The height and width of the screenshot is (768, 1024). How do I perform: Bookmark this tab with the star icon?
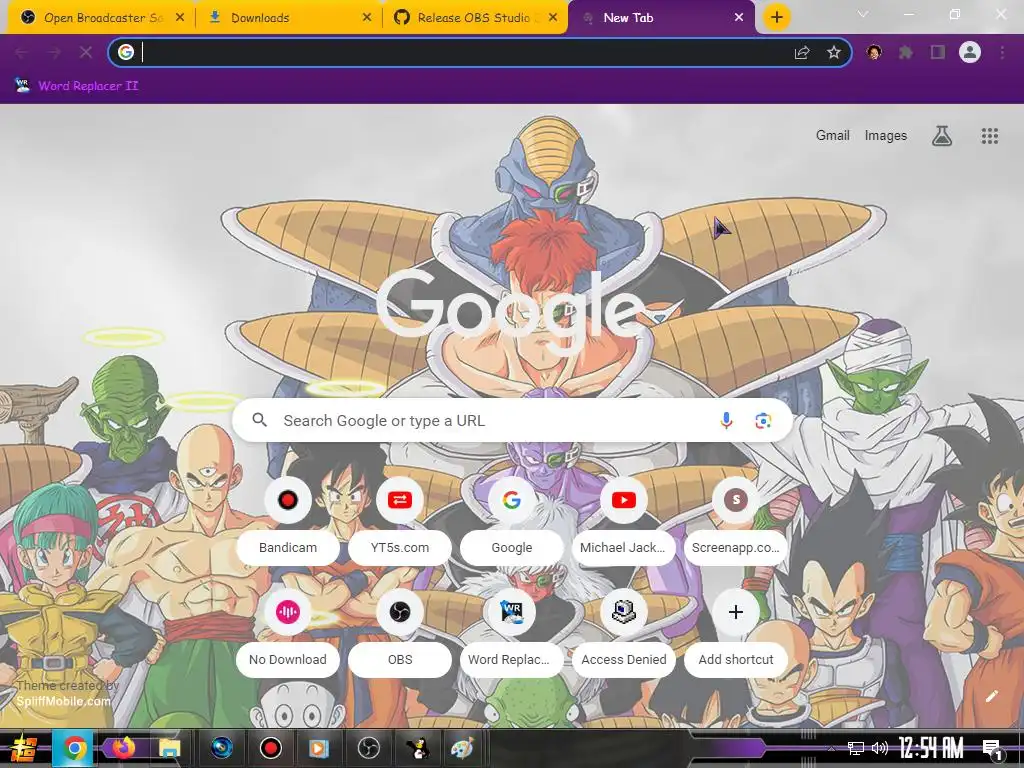coord(833,53)
